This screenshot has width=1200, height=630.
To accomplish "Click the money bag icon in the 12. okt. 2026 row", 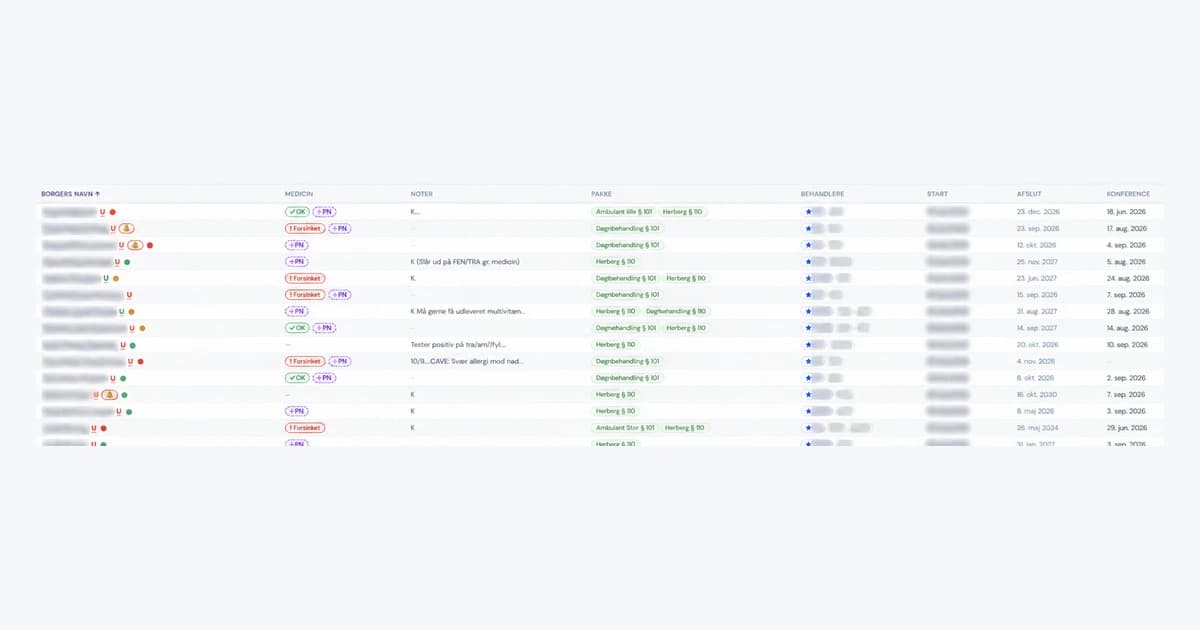I will (x=135, y=245).
